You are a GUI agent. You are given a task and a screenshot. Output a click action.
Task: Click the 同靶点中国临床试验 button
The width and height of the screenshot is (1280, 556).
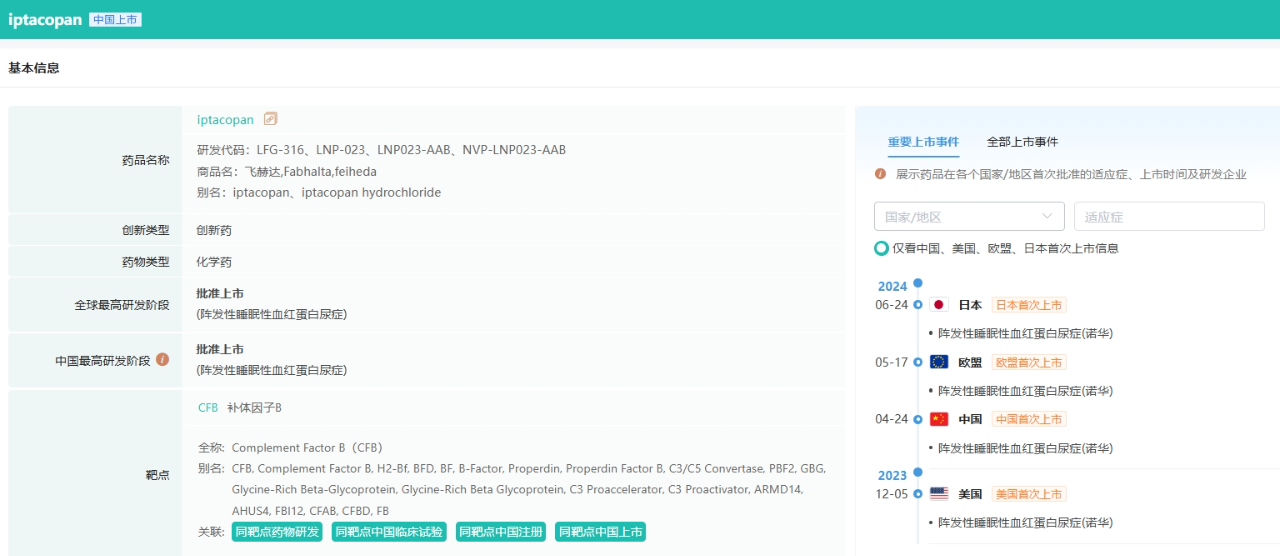[389, 532]
